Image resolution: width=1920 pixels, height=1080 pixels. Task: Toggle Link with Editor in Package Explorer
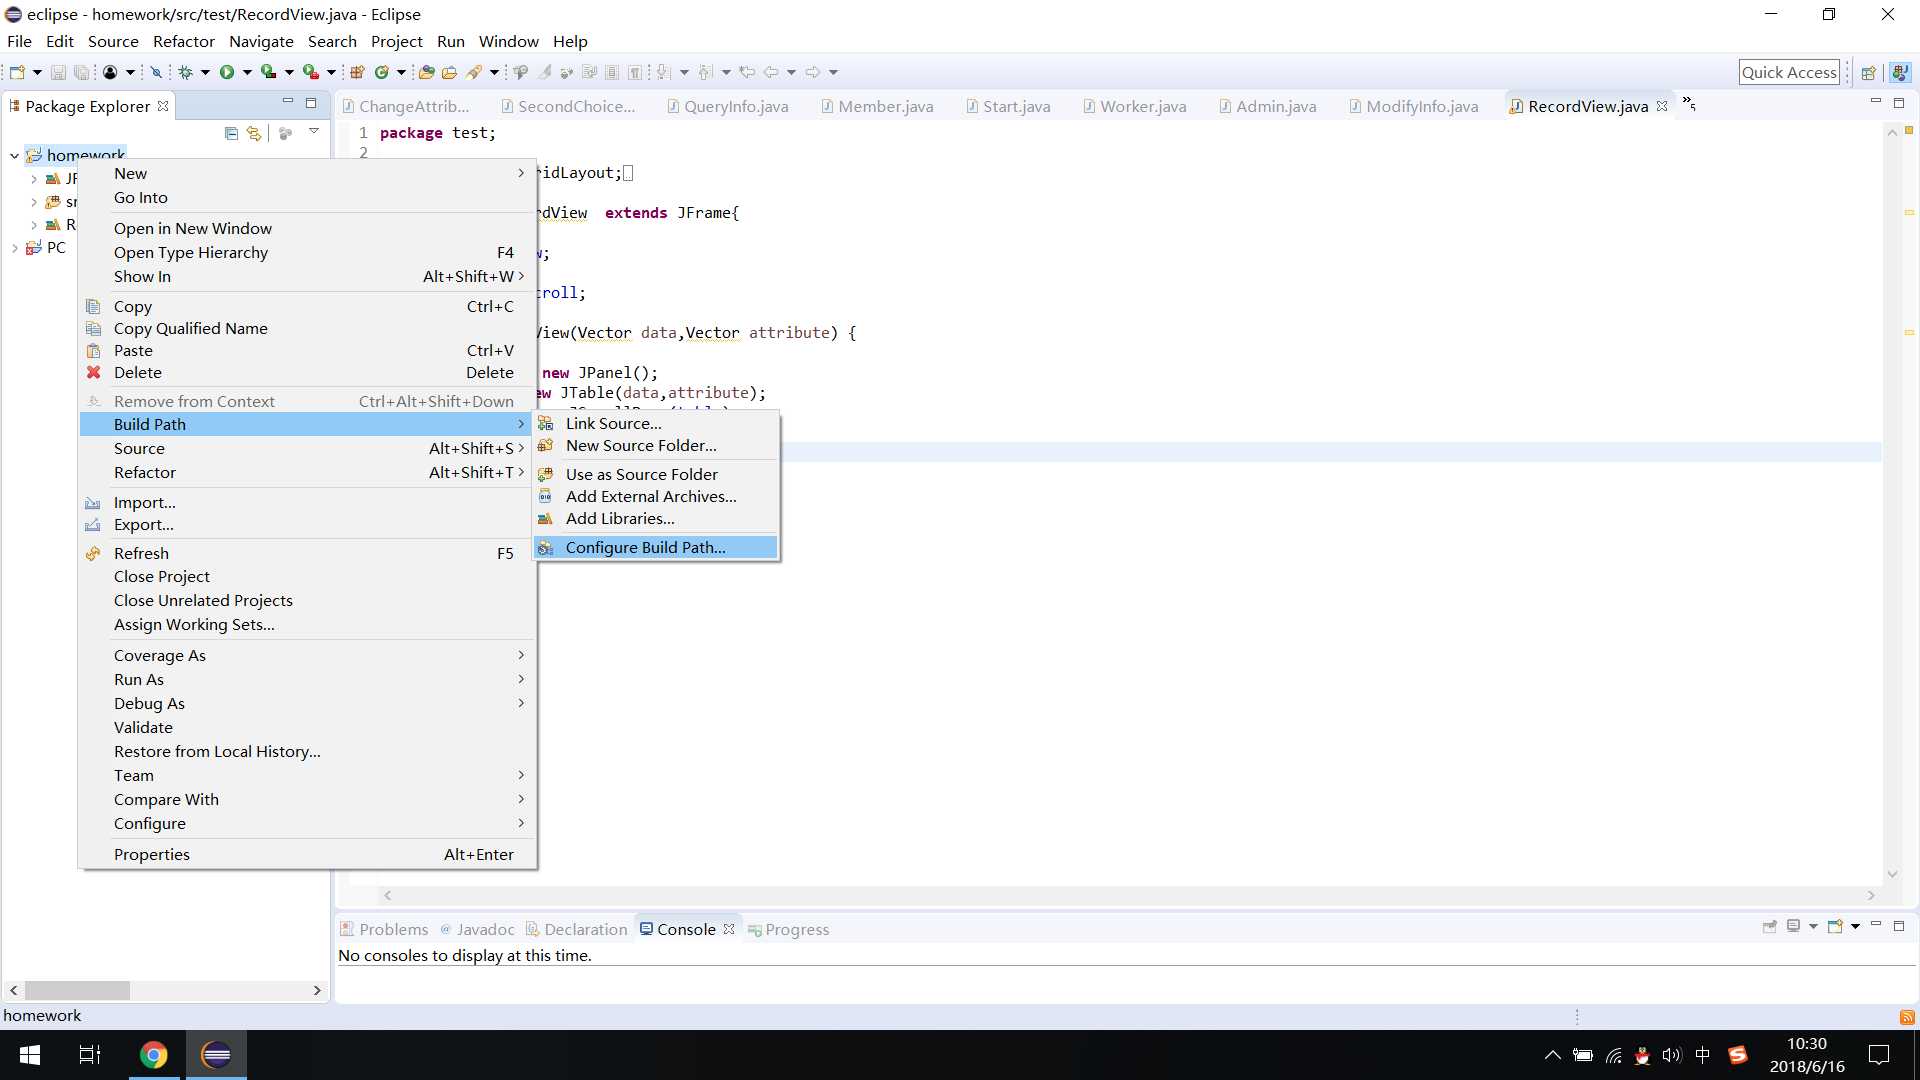coord(254,133)
